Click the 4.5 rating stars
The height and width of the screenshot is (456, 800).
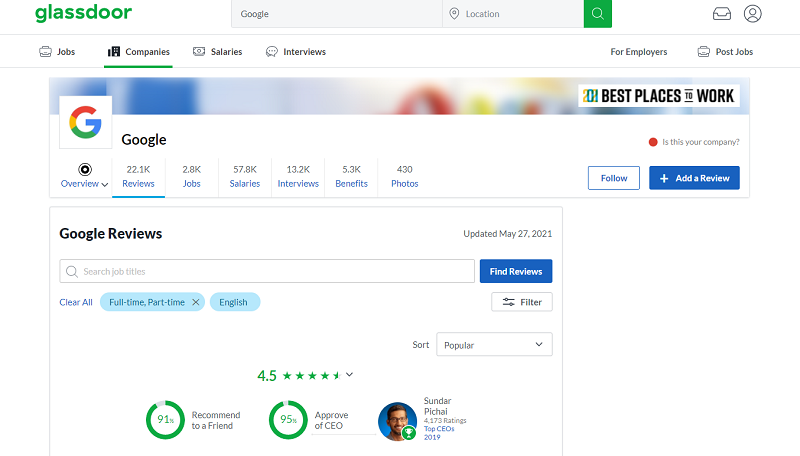click(311, 376)
